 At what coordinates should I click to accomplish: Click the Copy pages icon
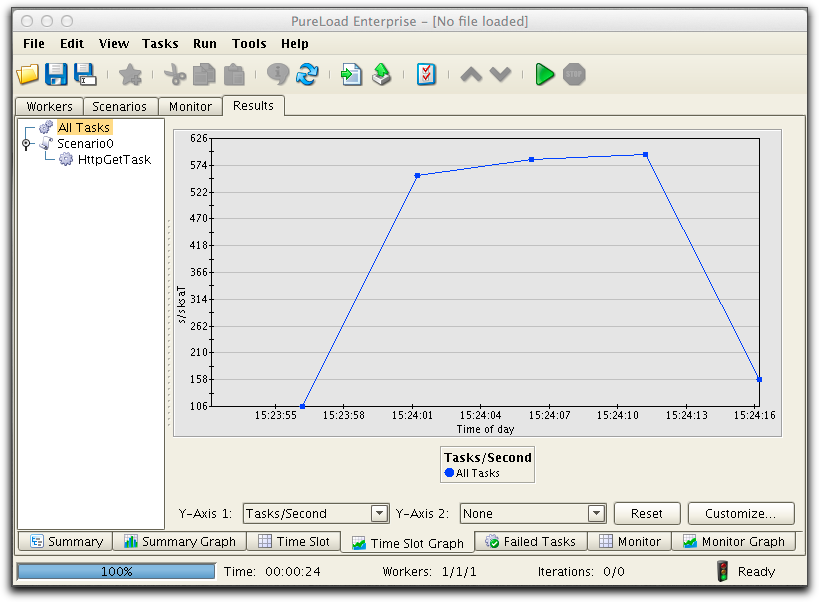click(x=204, y=74)
